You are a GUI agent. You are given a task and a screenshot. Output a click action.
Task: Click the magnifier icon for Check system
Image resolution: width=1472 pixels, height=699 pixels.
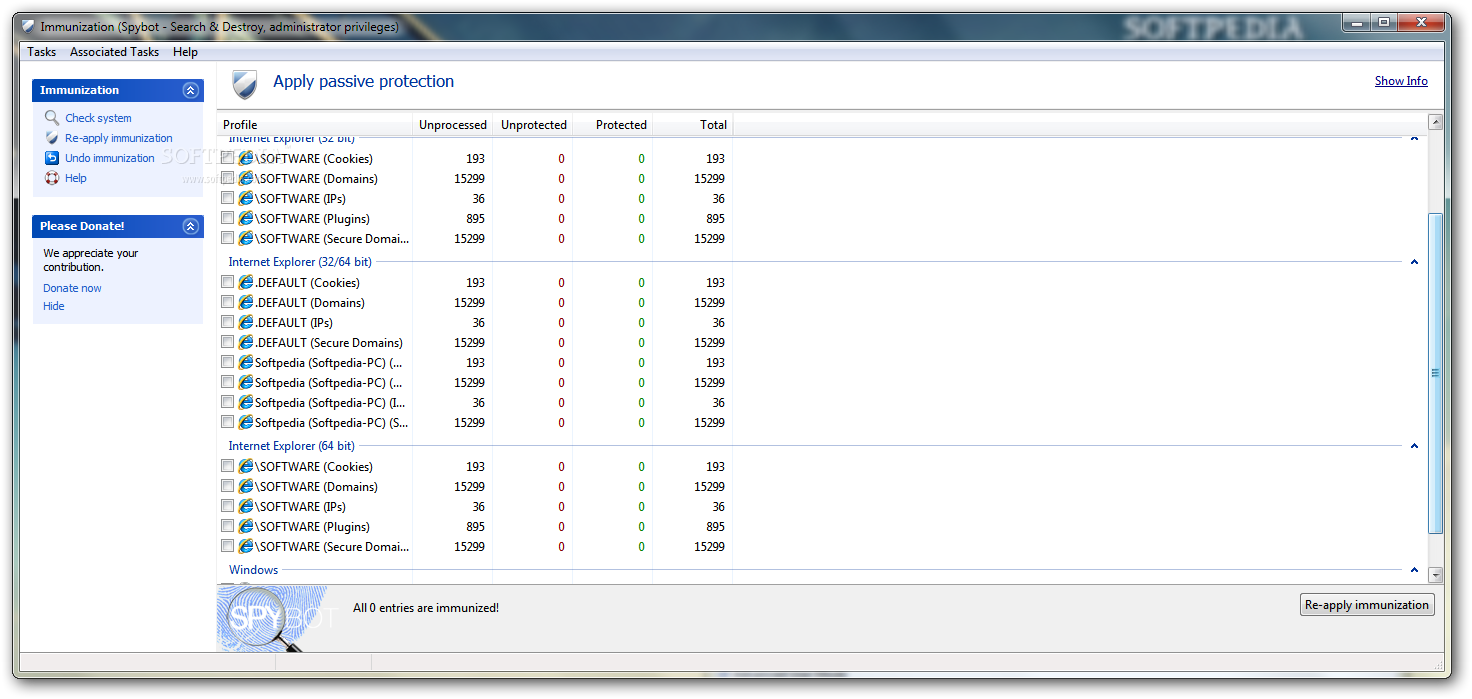click(x=52, y=118)
